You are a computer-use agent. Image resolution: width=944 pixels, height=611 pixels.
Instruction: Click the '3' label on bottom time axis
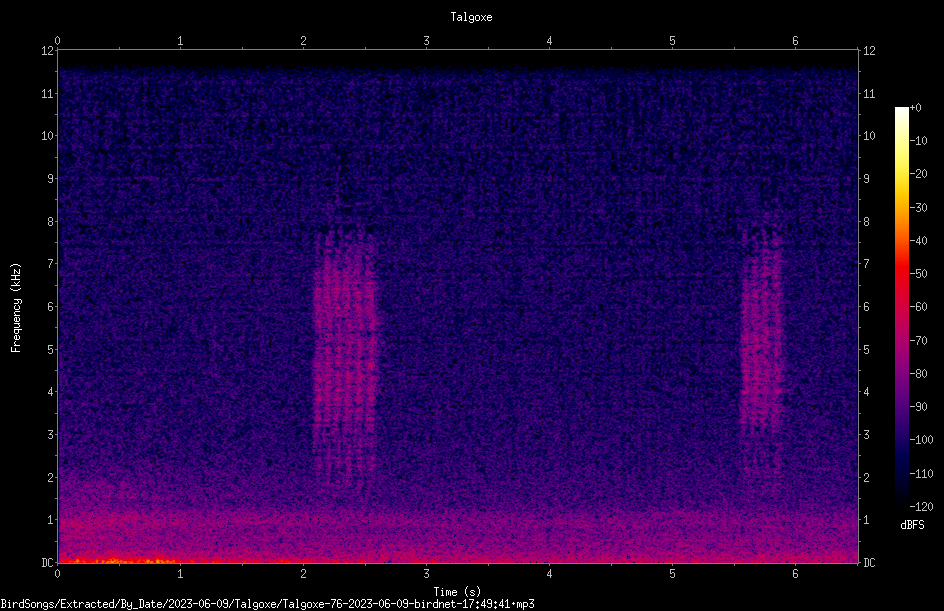(x=426, y=574)
